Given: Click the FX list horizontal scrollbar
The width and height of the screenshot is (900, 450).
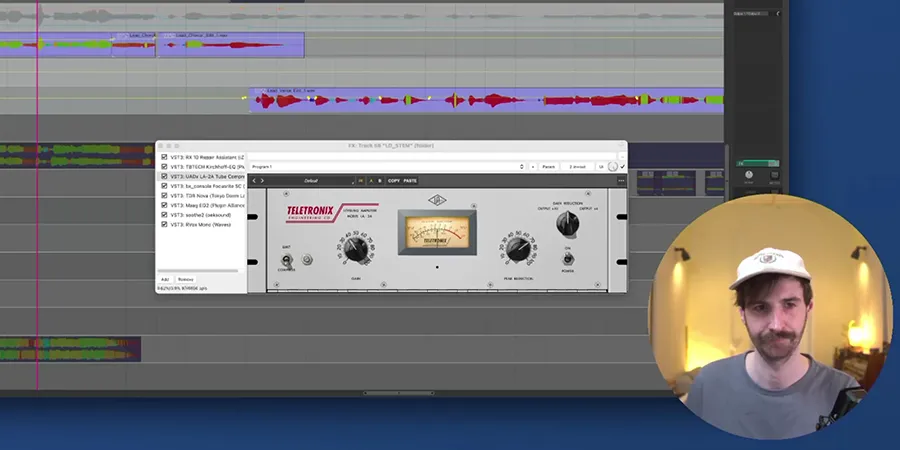Looking at the screenshot, I should [x=197, y=271].
